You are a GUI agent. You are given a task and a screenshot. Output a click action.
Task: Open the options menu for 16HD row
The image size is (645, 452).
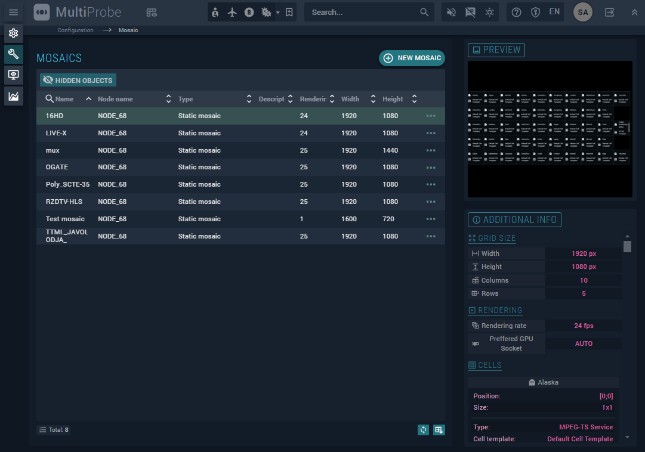coord(431,116)
